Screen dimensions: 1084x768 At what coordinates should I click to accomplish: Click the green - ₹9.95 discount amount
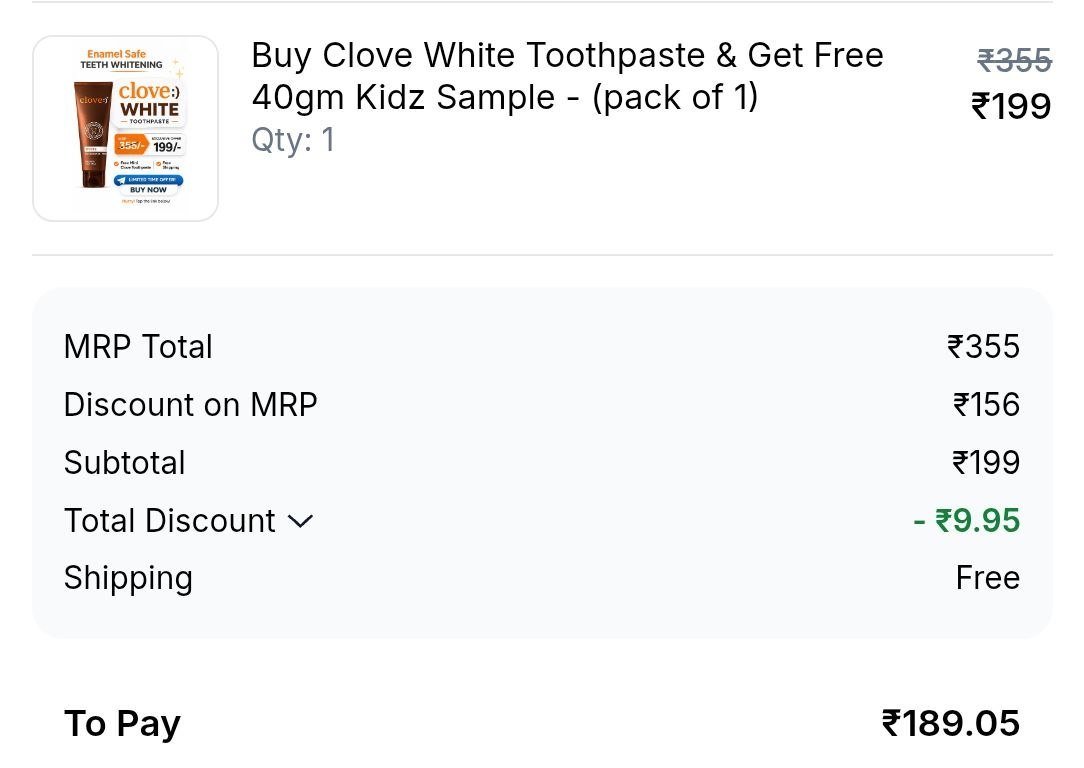[966, 520]
